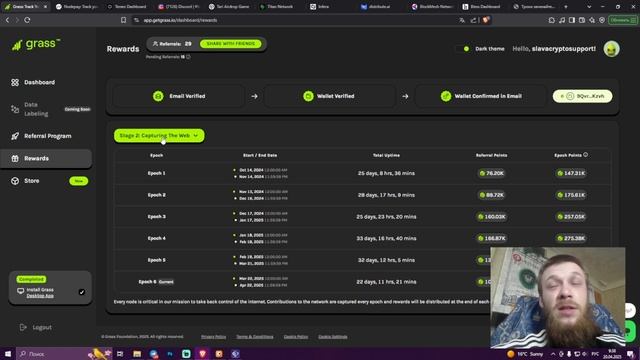
Task: Open File Explorer from the taskbar
Action: 137,354
